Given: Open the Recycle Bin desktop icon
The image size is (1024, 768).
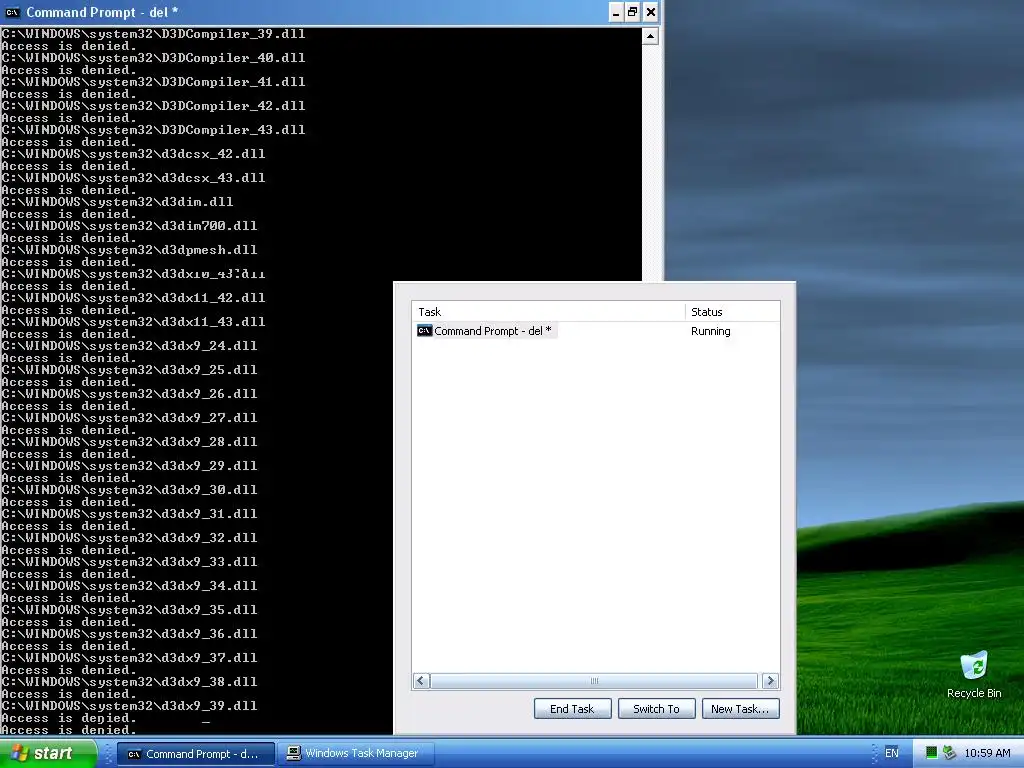Looking at the screenshot, I should (x=974, y=675).
